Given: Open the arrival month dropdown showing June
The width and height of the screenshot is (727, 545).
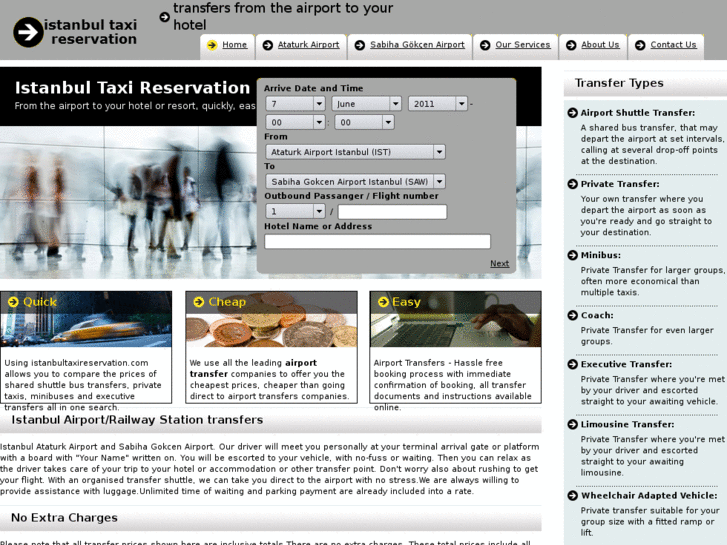Looking at the screenshot, I should tap(366, 103).
